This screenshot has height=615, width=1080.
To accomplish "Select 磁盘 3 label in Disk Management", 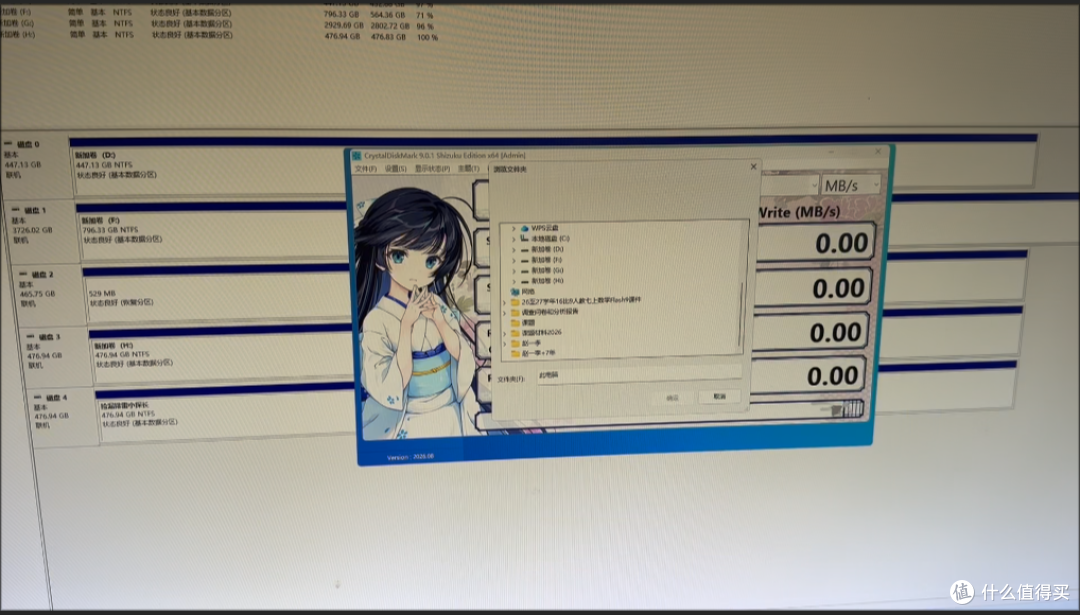I will 48,337.
